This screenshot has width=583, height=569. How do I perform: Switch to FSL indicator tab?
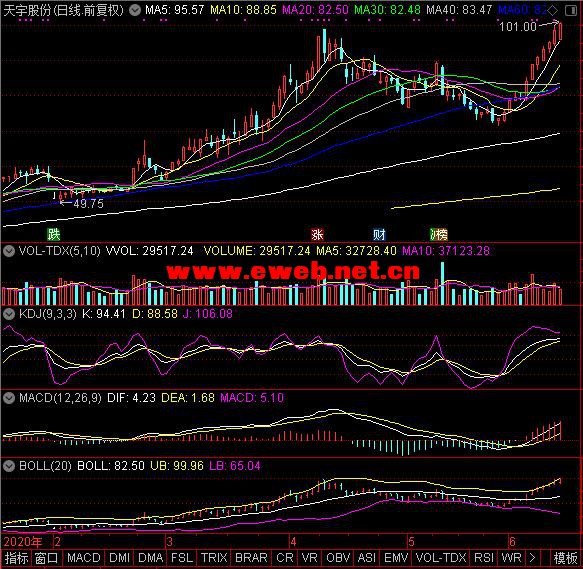[x=181, y=558]
